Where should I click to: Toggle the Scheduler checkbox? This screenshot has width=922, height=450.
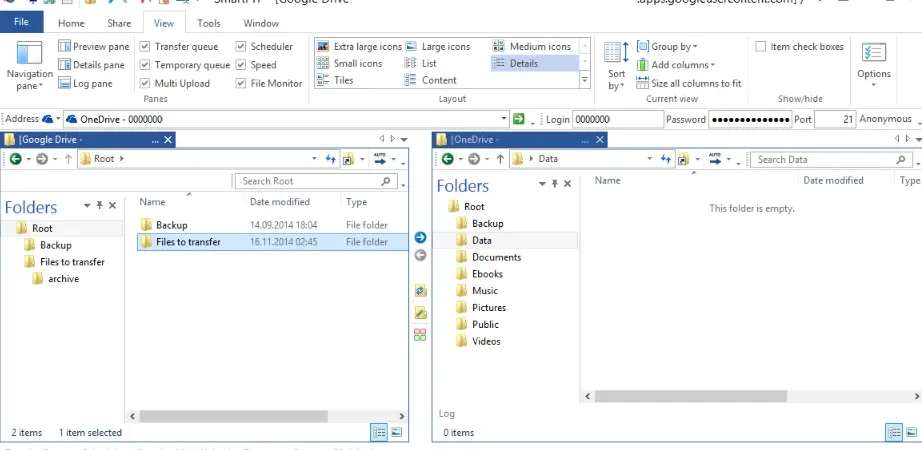(240, 46)
